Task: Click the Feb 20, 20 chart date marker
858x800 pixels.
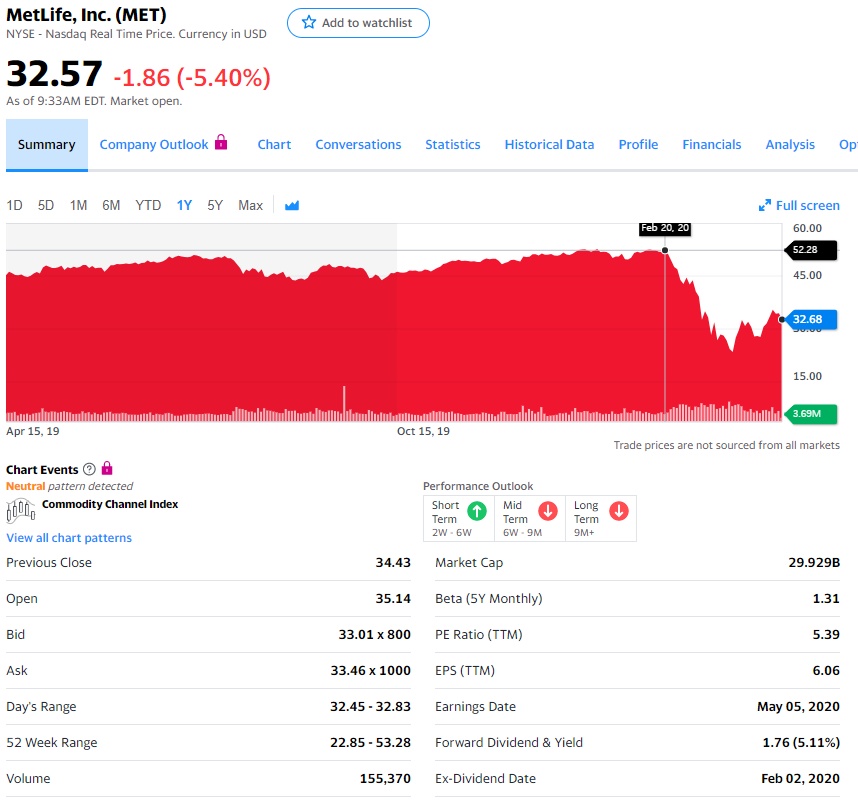Action: pyautogui.click(x=665, y=228)
